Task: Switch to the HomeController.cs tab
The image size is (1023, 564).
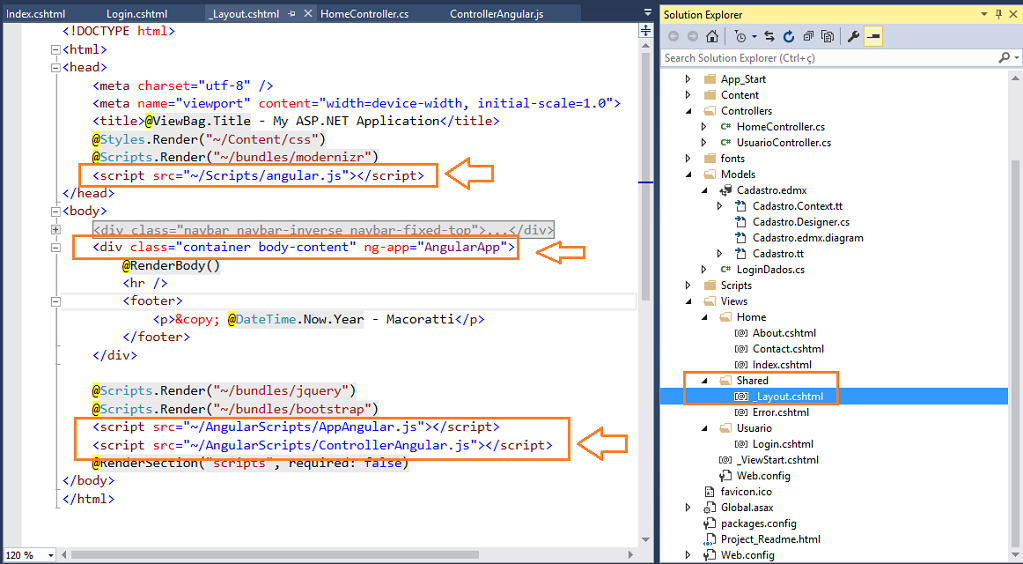Action: pyautogui.click(x=365, y=14)
